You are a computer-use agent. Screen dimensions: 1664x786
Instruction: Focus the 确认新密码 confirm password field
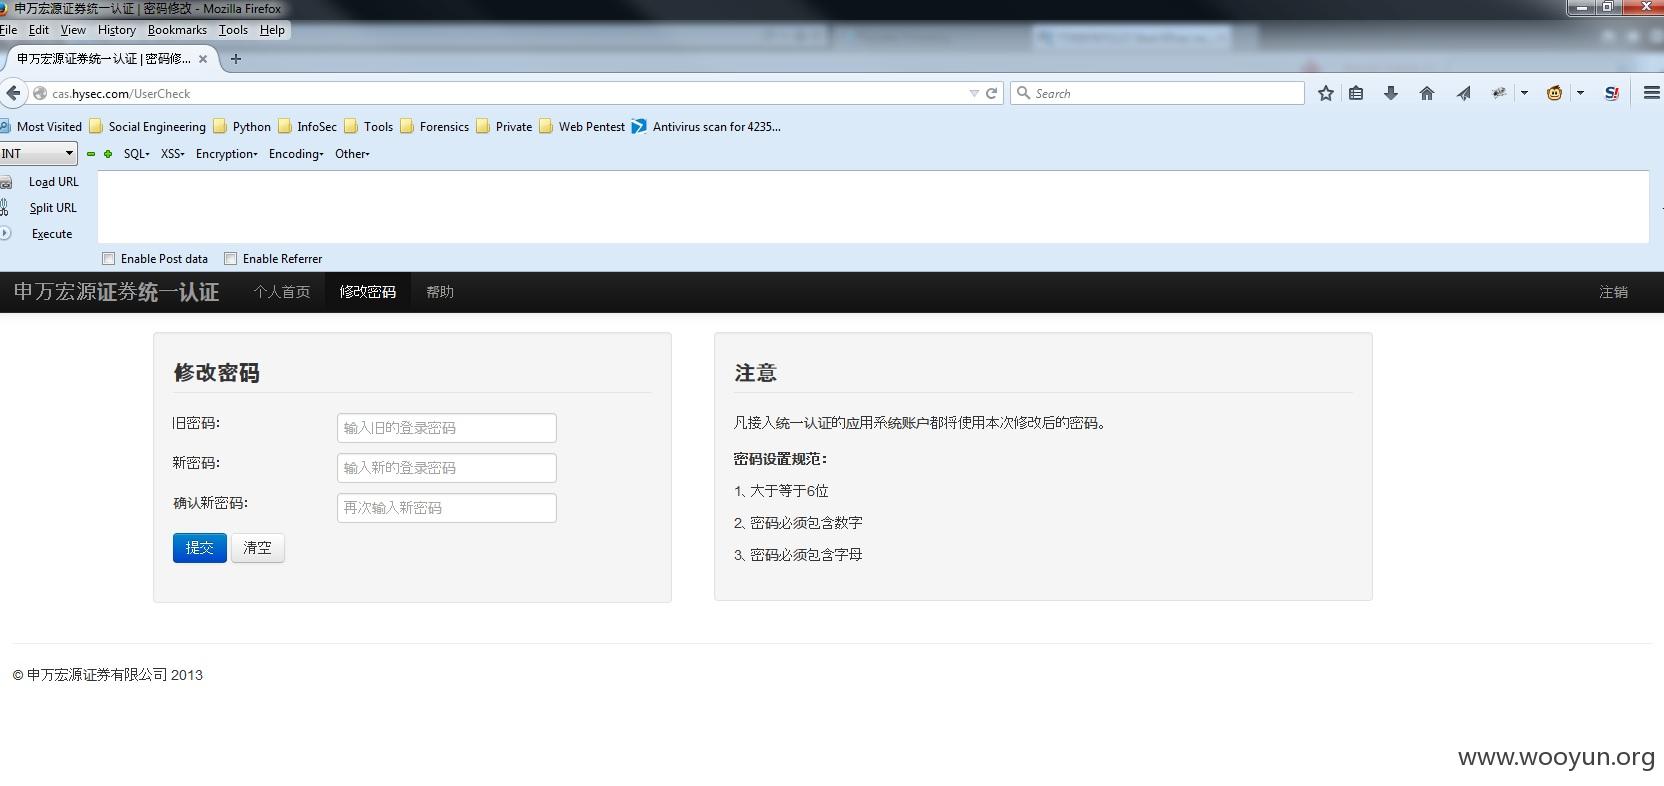pos(447,508)
